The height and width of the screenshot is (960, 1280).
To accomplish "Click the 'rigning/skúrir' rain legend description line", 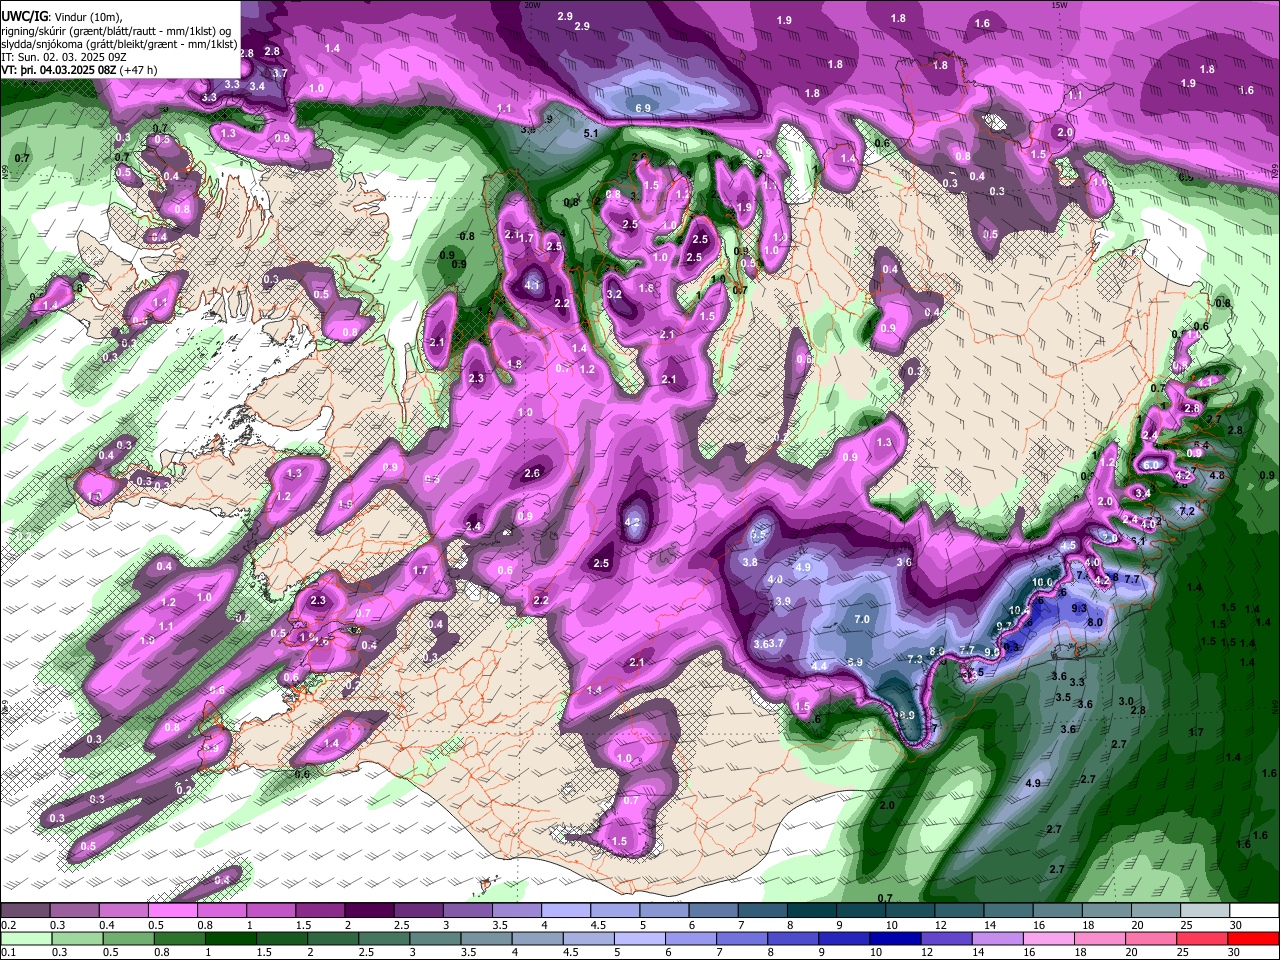I will coord(115,30).
